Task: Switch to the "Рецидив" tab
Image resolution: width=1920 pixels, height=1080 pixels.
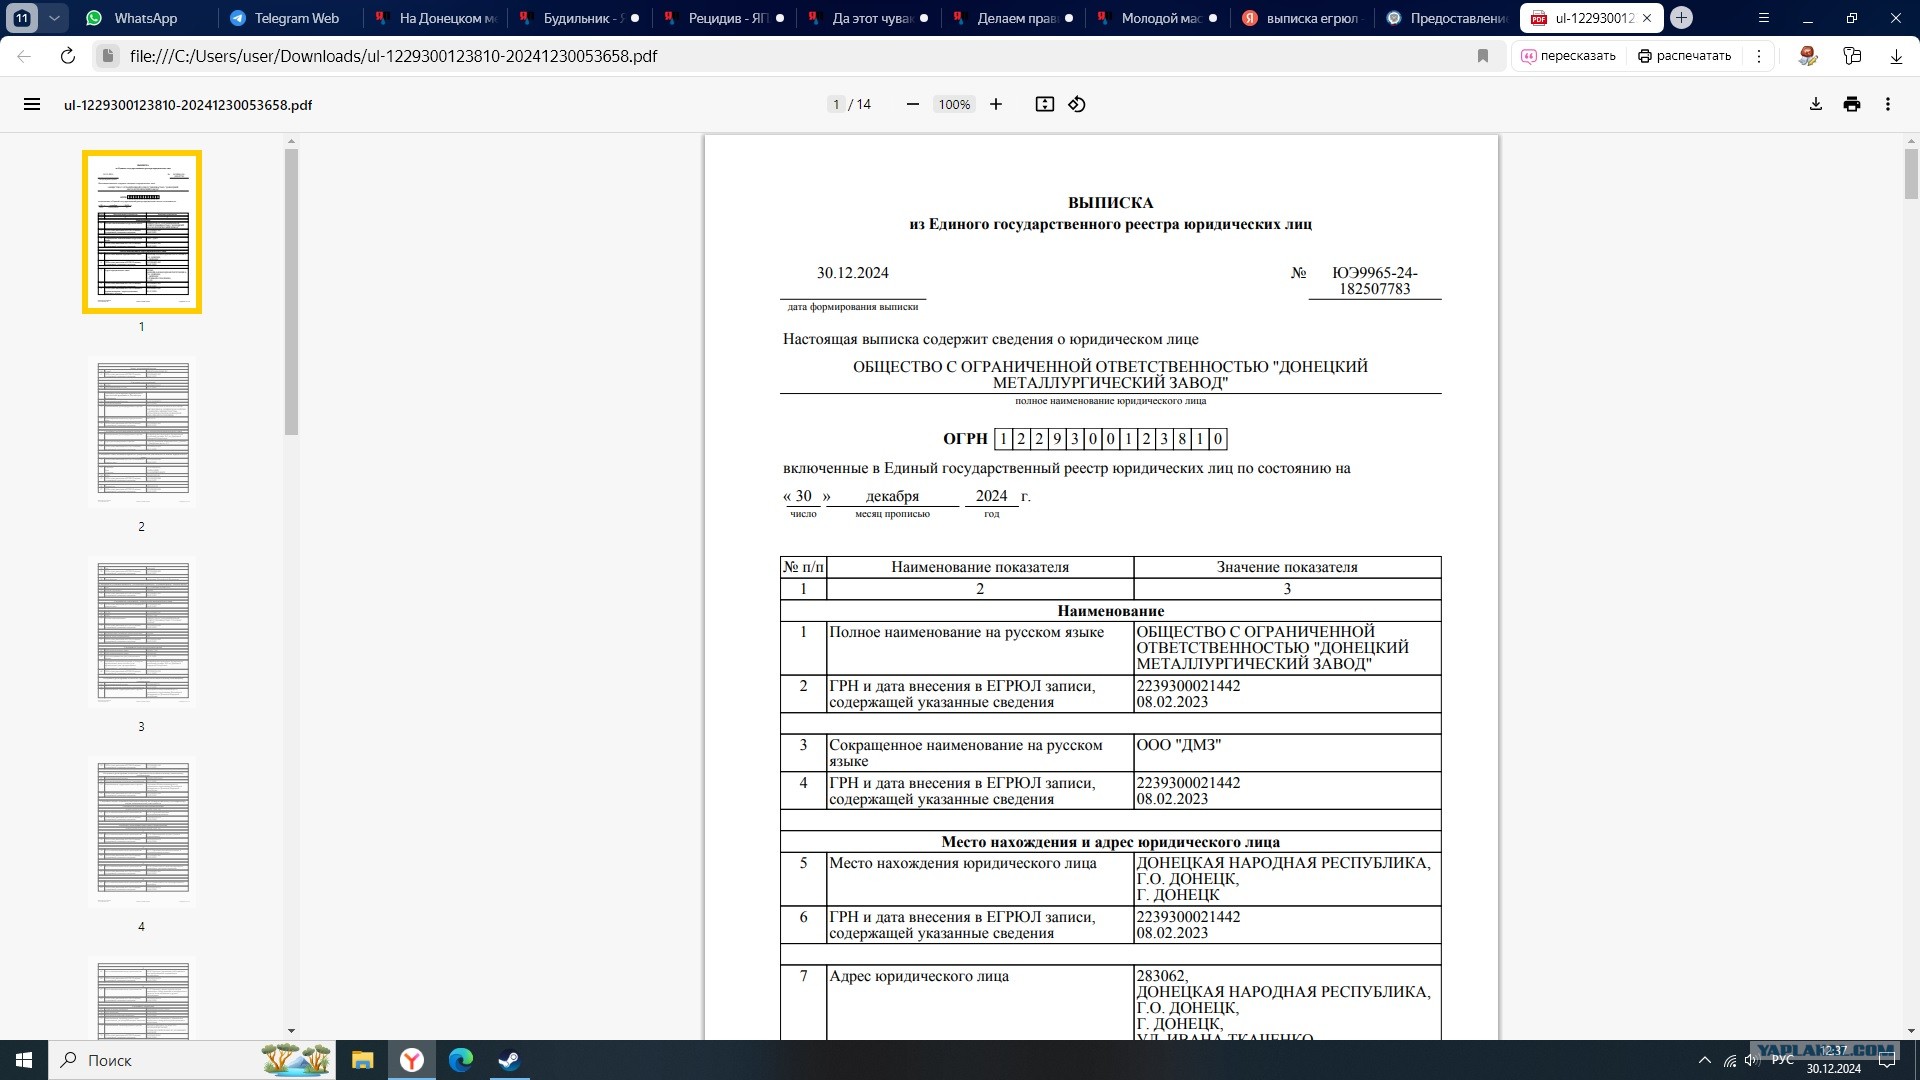Action: (724, 18)
